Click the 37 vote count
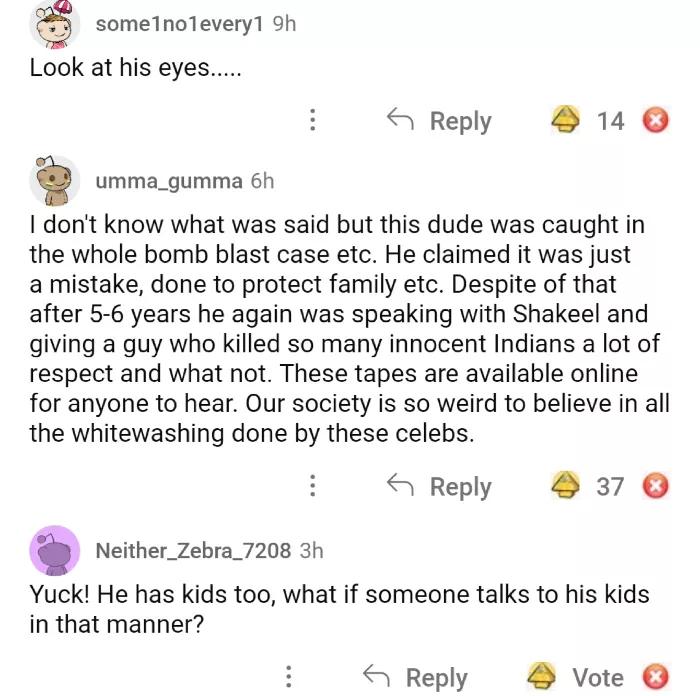Screen dimensions: 700x696 (x=610, y=487)
